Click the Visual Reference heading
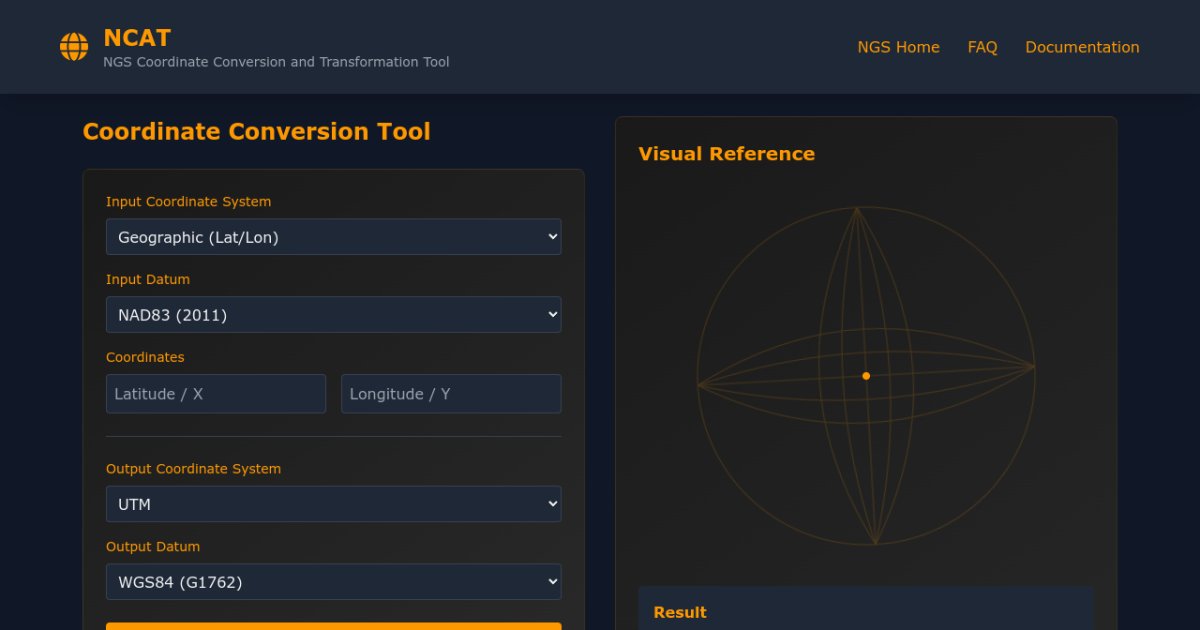This screenshot has width=1200, height=630. (726, 154)
